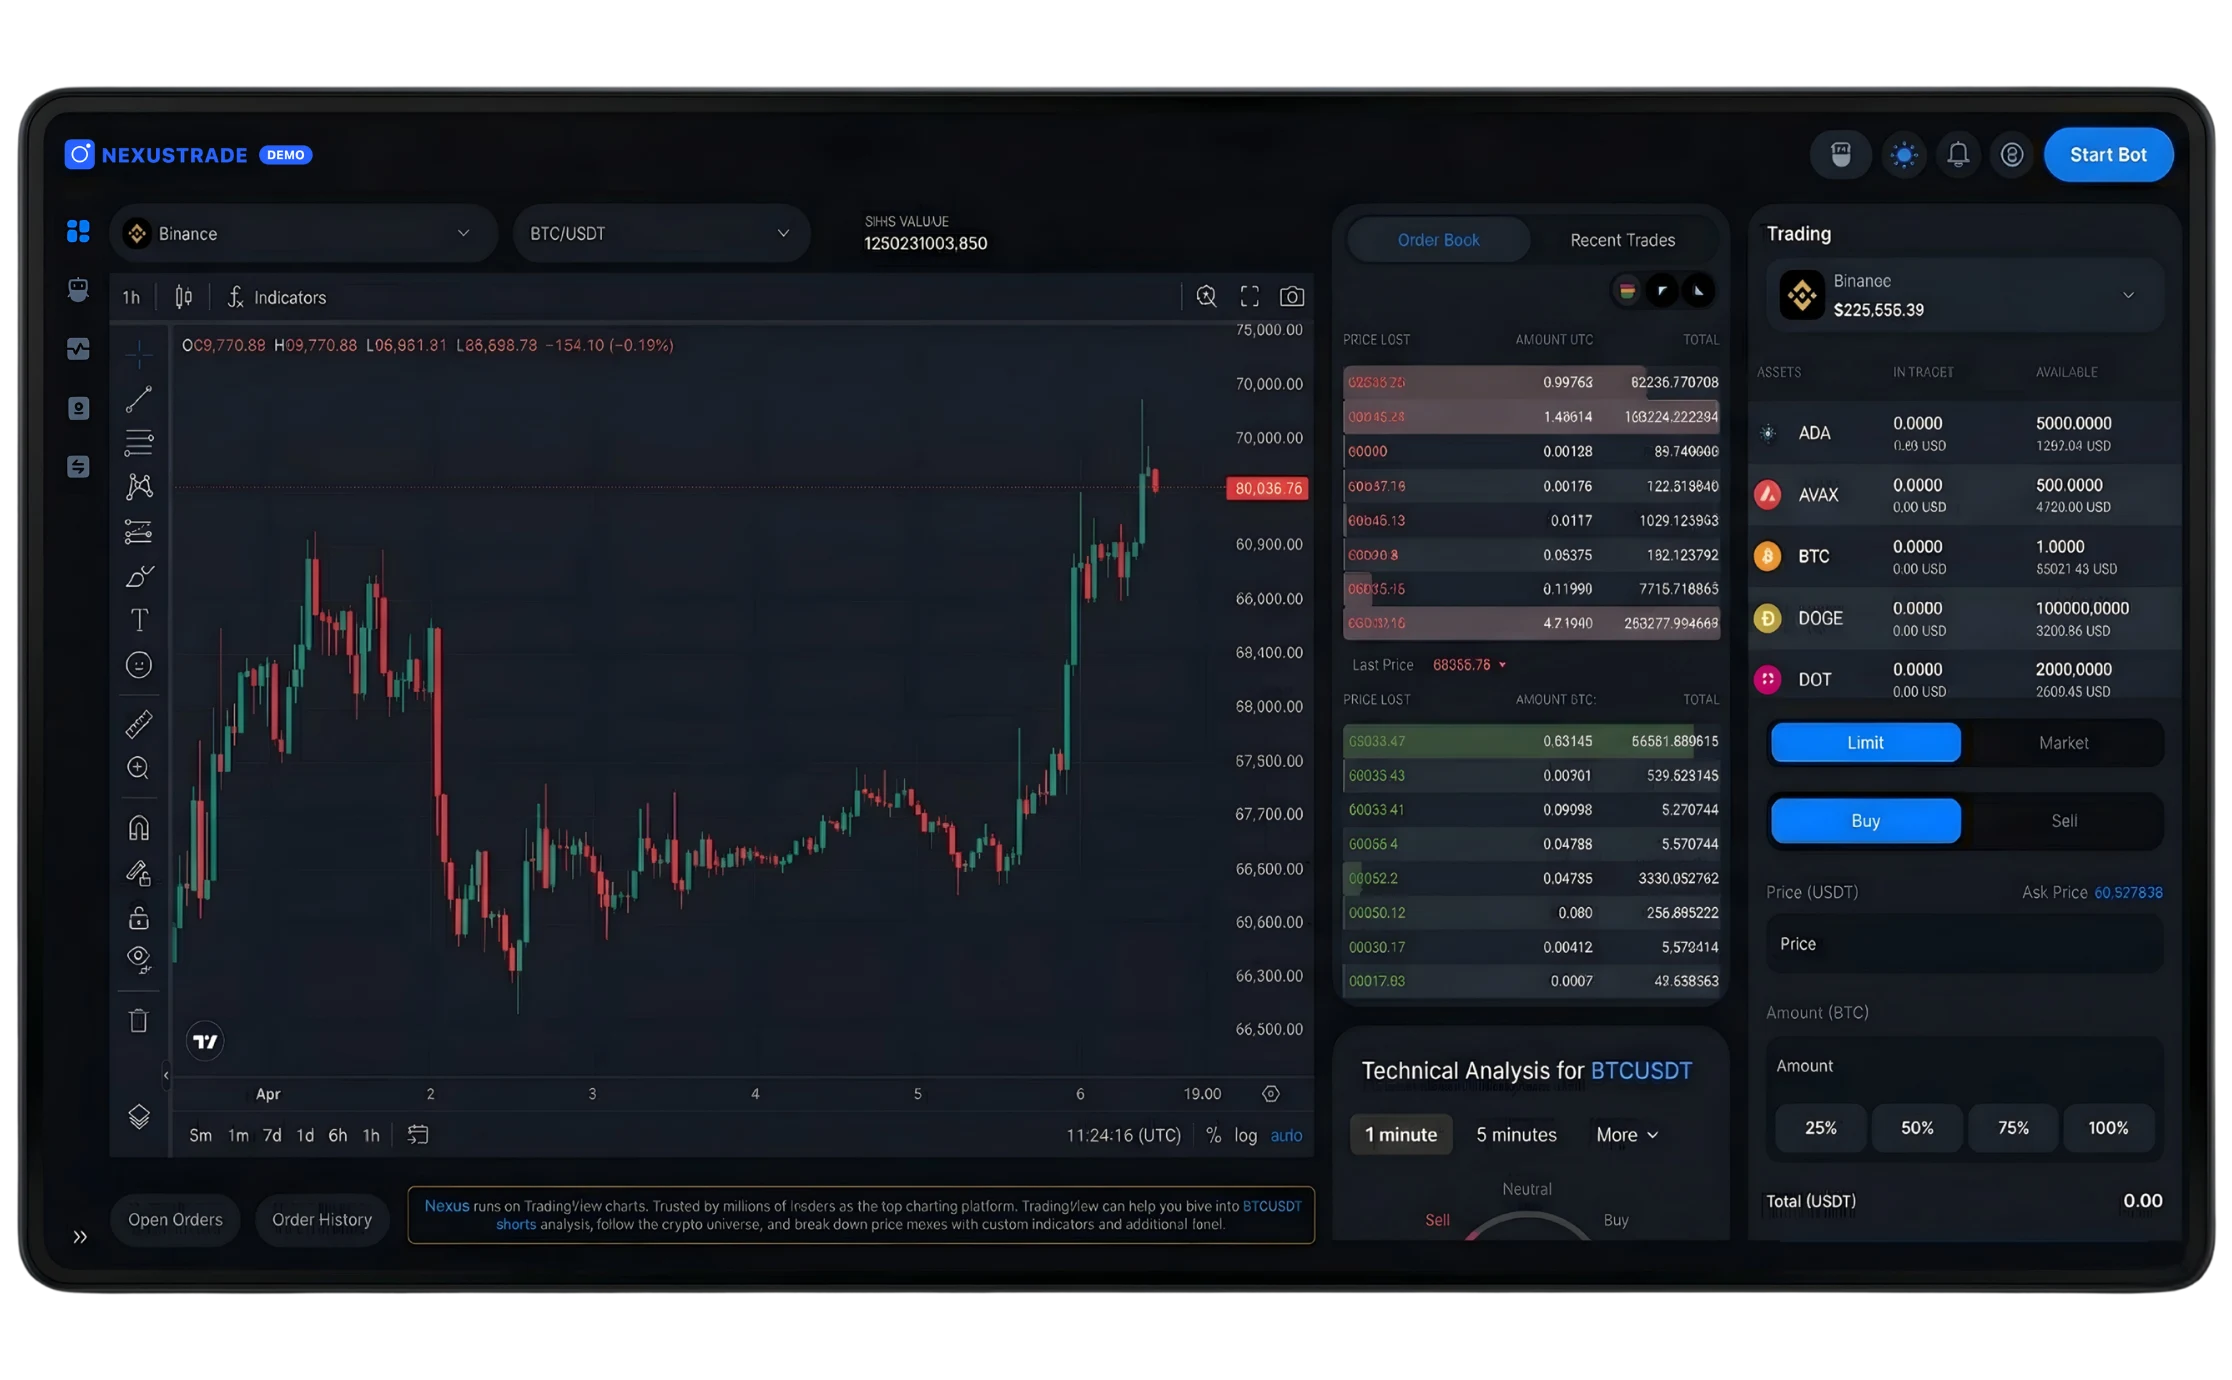
Task: Click the magnet mode icon
Action: pyautogui.click(x=139, y=828)
